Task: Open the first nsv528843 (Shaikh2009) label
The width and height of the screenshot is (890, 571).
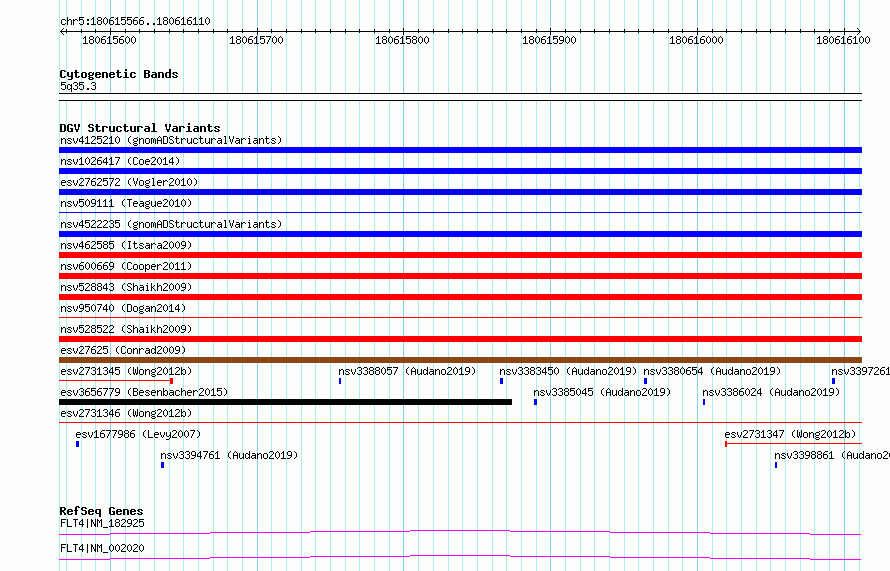Action: [x=126, y=287]
